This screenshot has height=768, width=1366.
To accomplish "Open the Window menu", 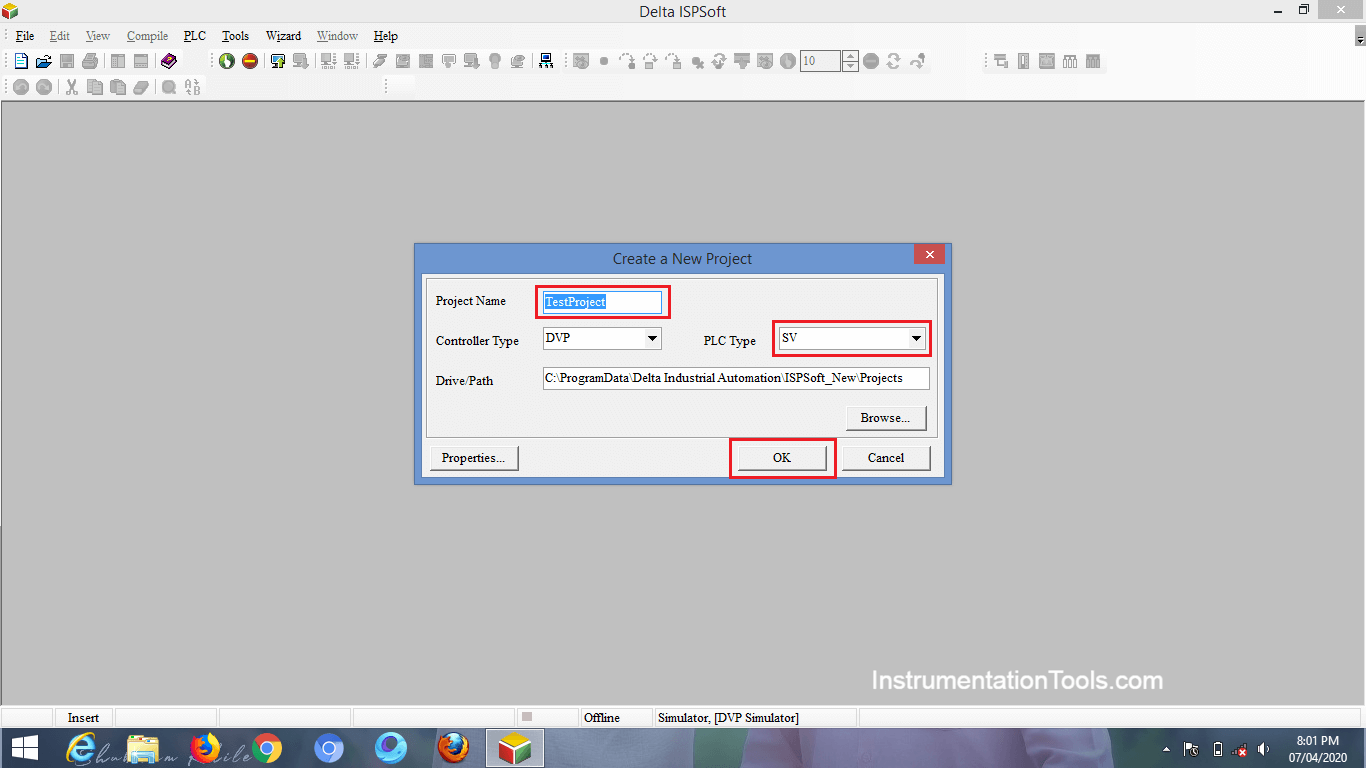I will [337, 36].
